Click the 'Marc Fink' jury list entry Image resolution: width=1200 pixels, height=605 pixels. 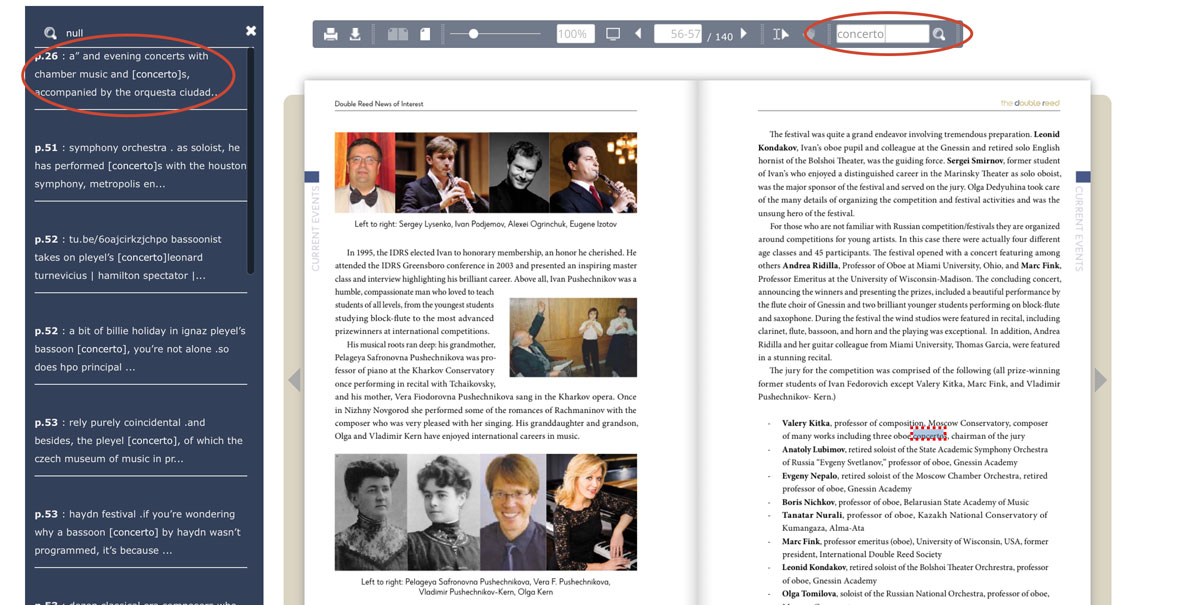point(915,548)
